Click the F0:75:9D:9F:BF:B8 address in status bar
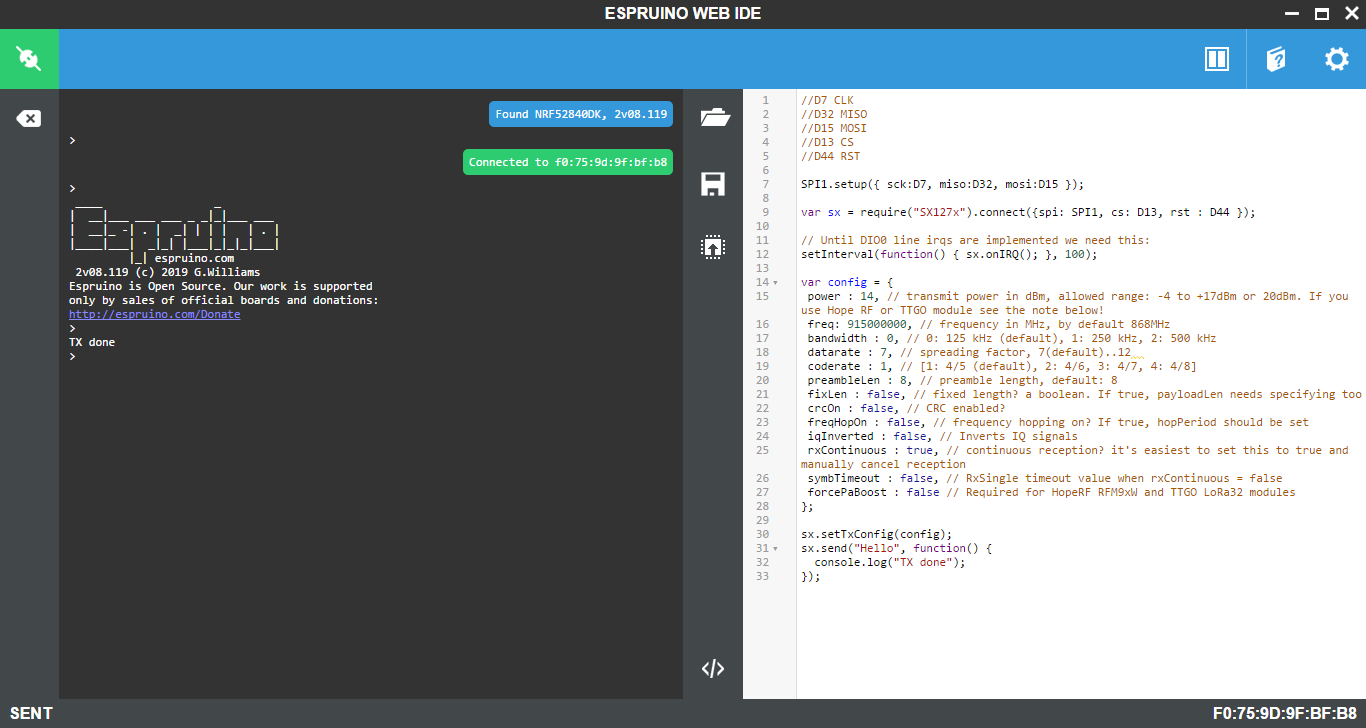Viewport: 1366px width, 728px height. (1285, 713)
